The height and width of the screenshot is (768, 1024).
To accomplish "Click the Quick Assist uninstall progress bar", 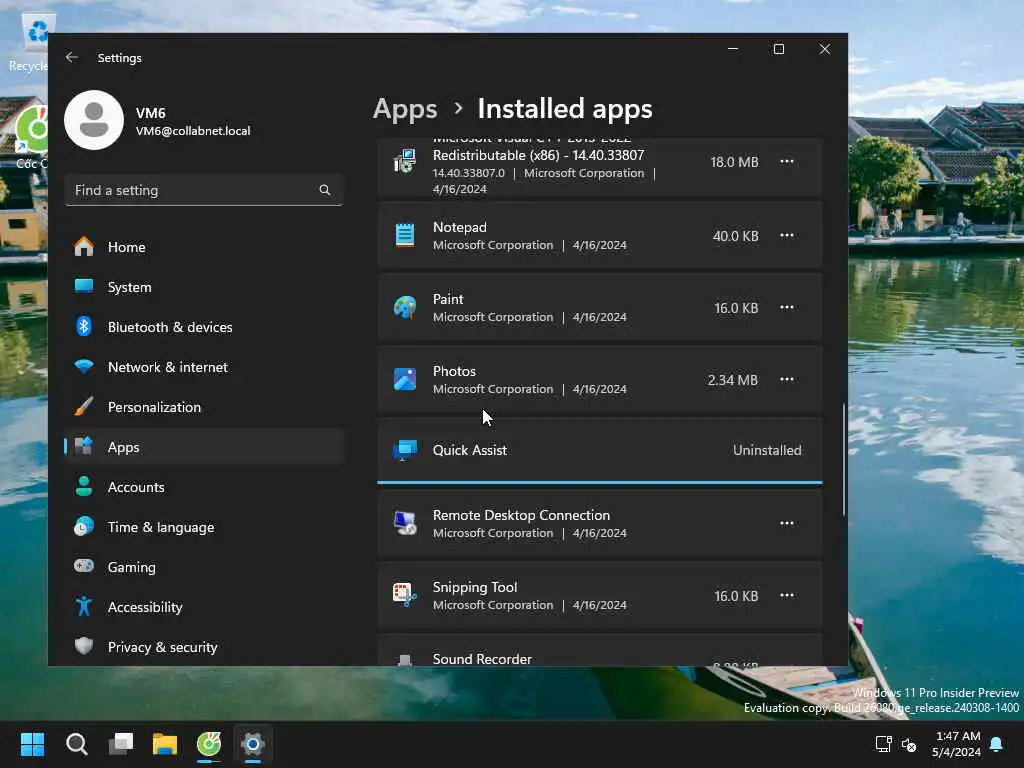I will pyautogui.click(x=600, y=483).
